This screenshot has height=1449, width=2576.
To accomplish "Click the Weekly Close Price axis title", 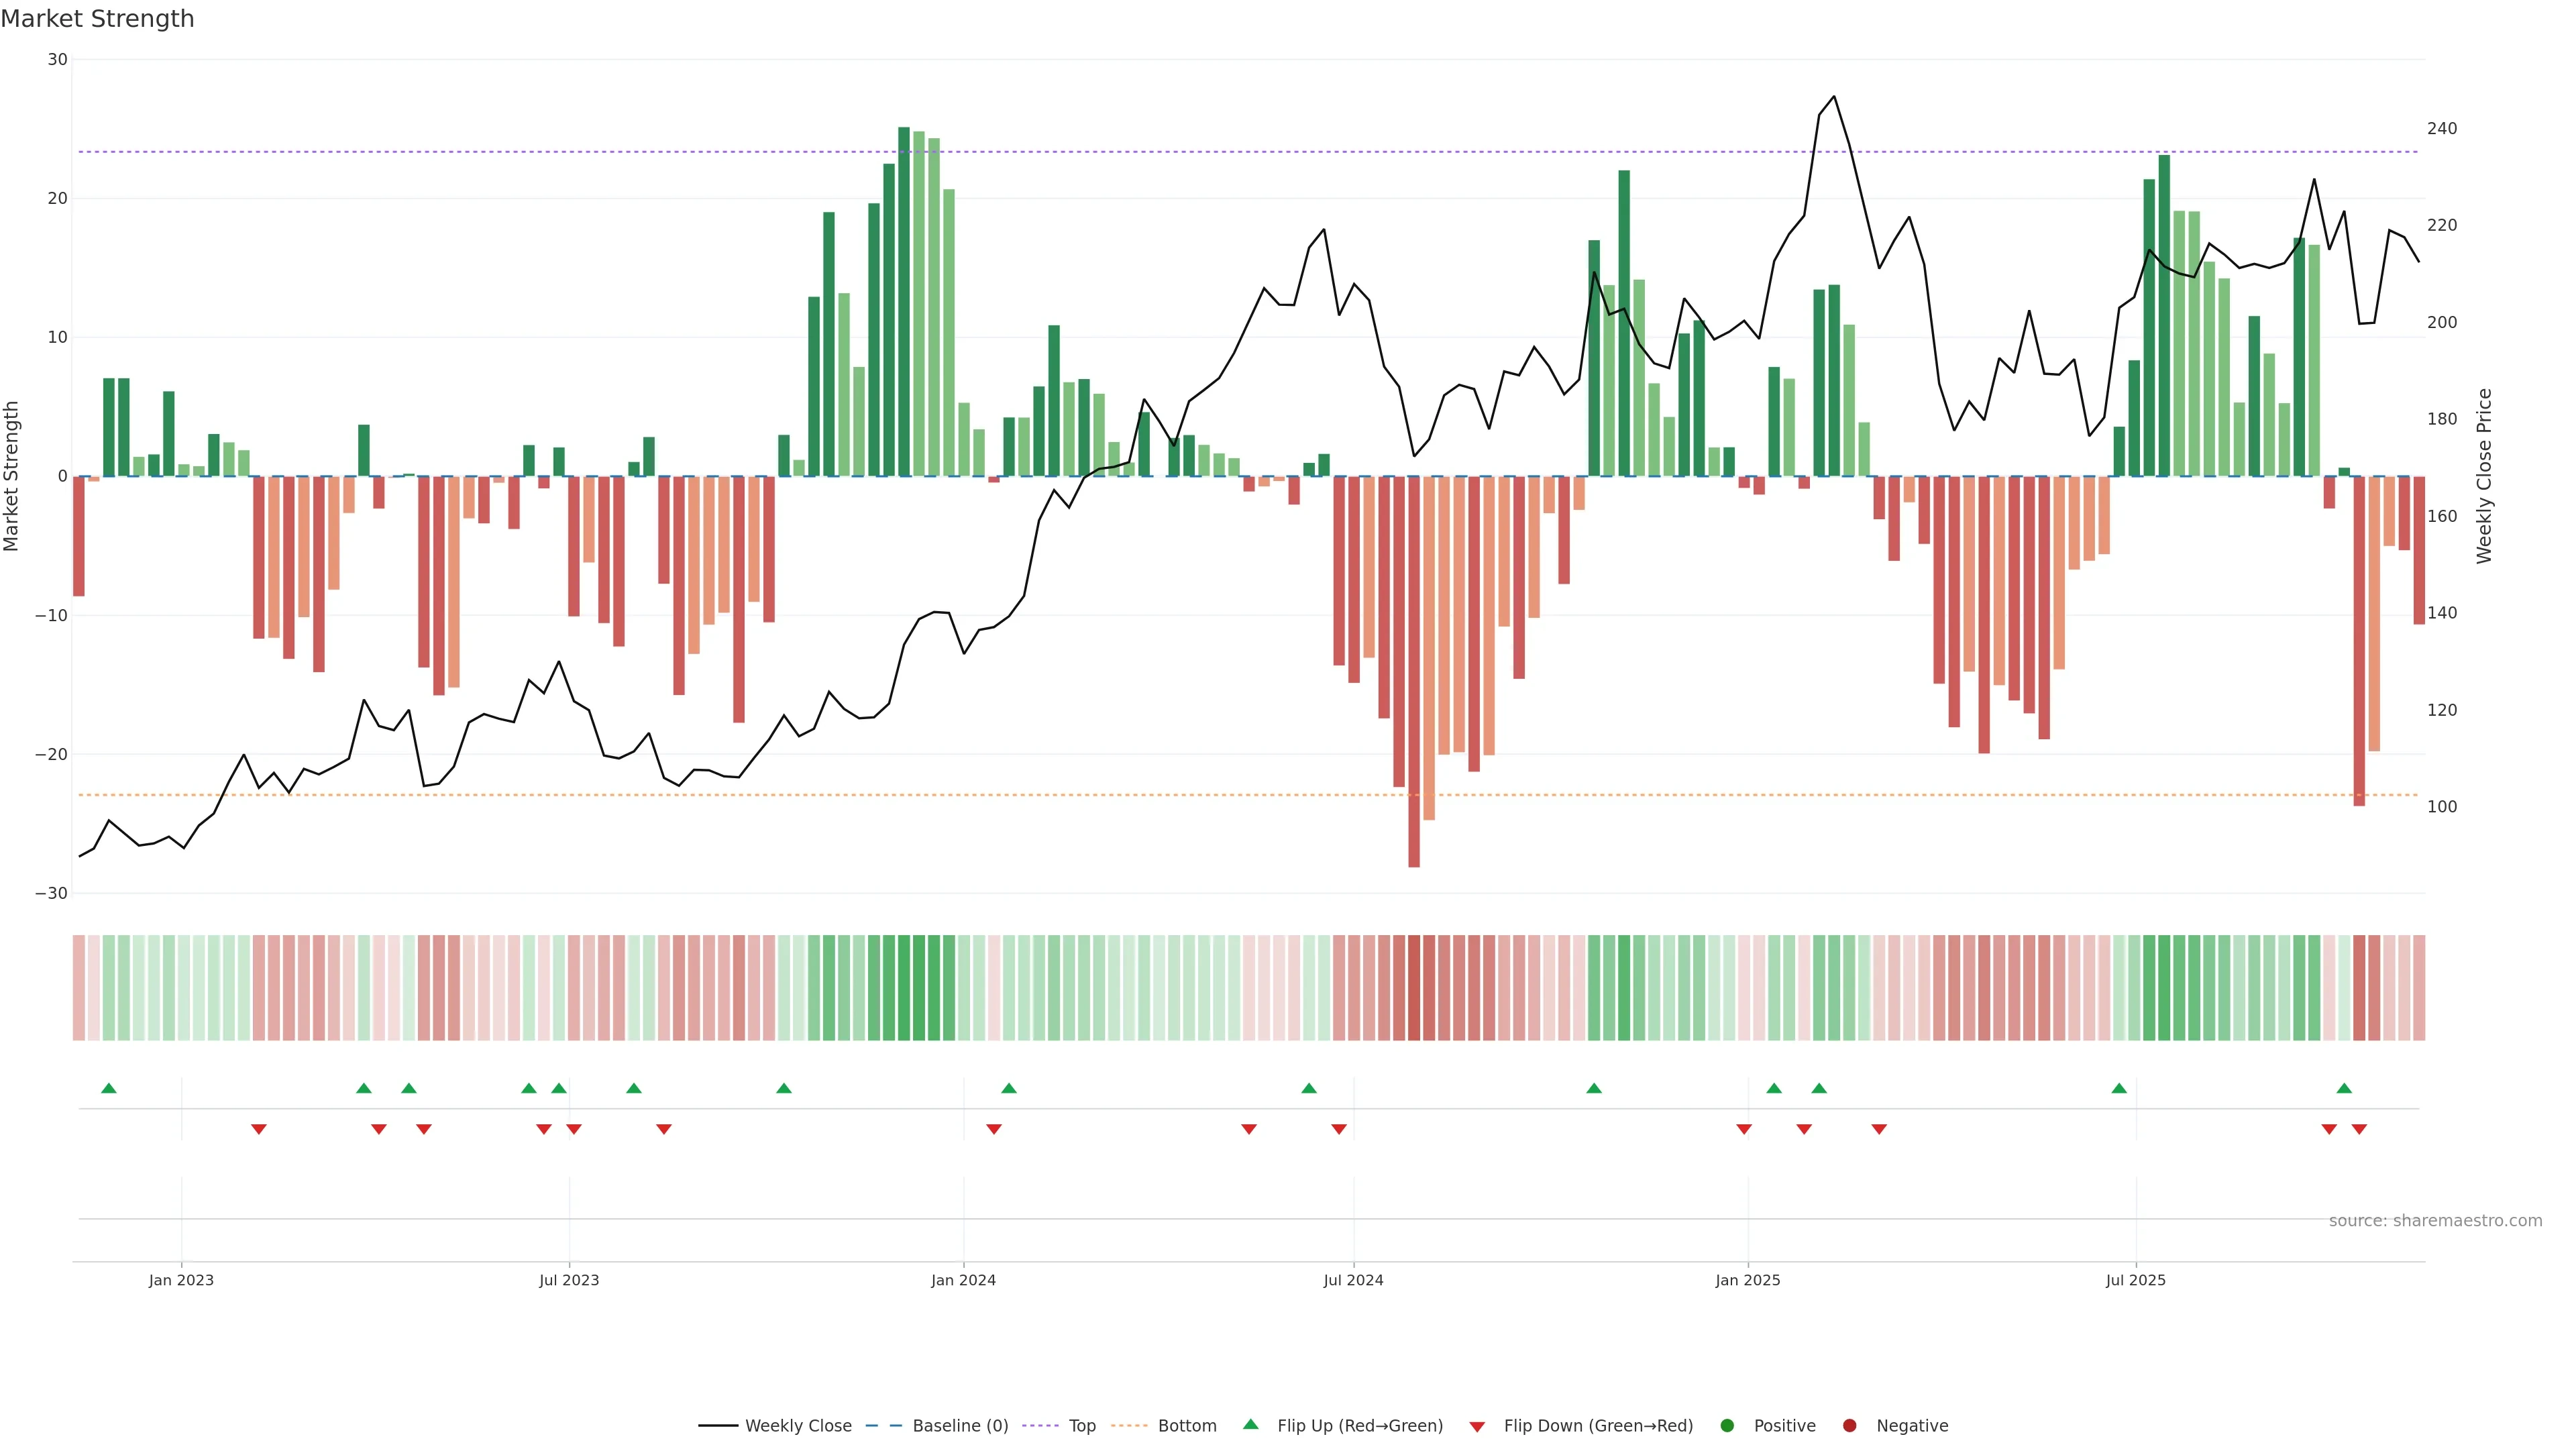I will [2484, 476].
